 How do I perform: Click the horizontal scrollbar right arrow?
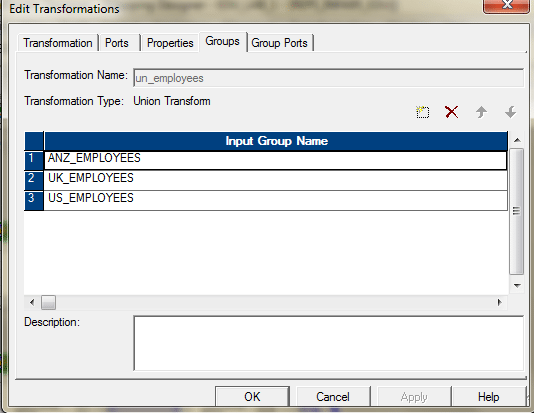[x=500, y=302]
